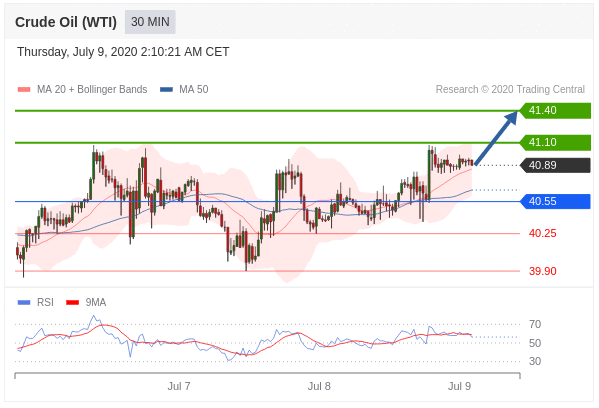
Task: Click the Jul 9 date axis label
Action: (459, 386)
